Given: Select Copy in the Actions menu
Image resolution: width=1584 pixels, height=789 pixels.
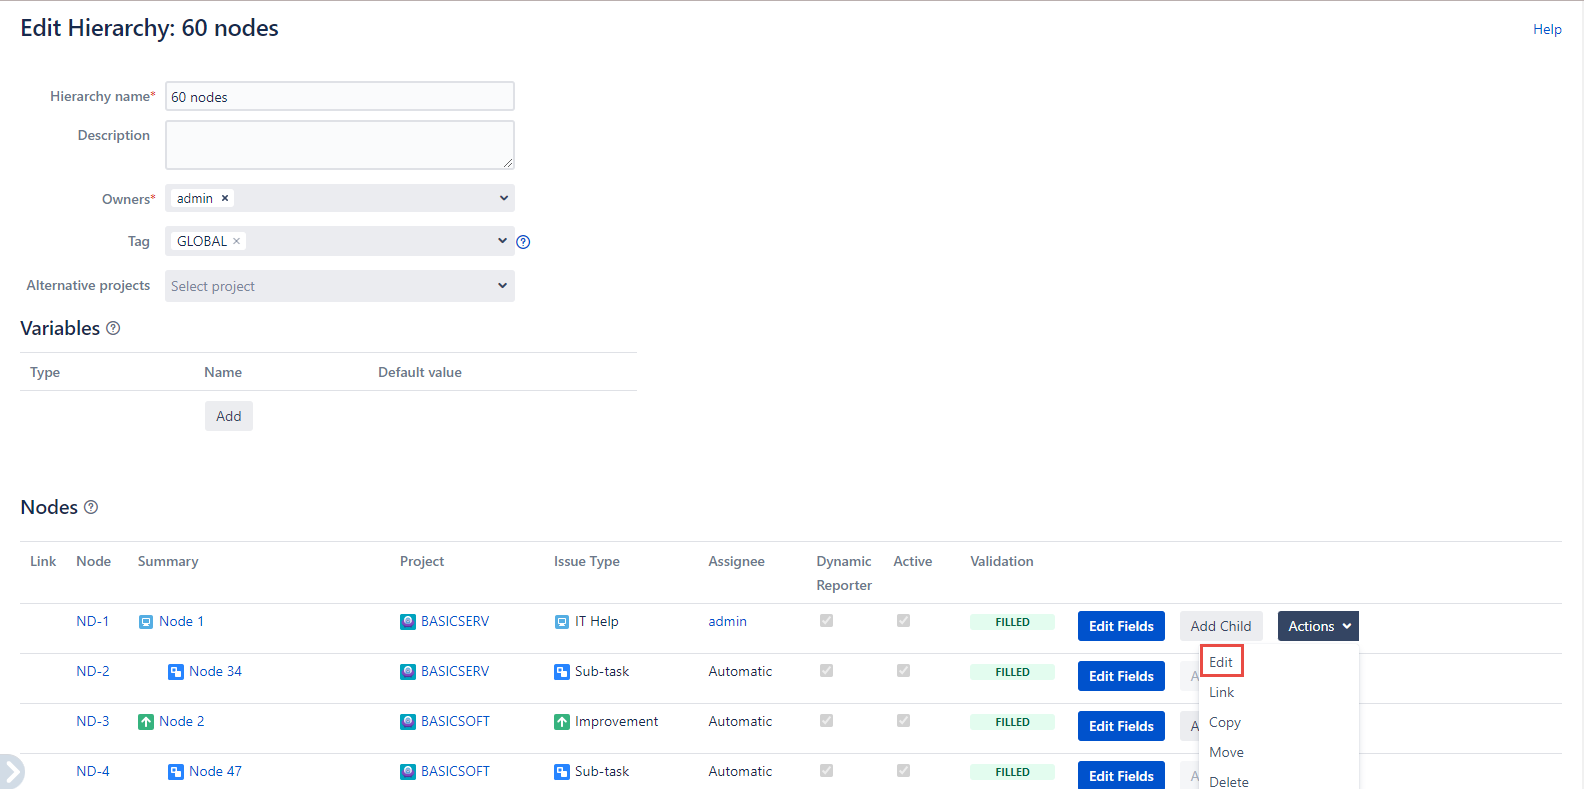Looking at the screenshot, I should [x=1225, y=722].
